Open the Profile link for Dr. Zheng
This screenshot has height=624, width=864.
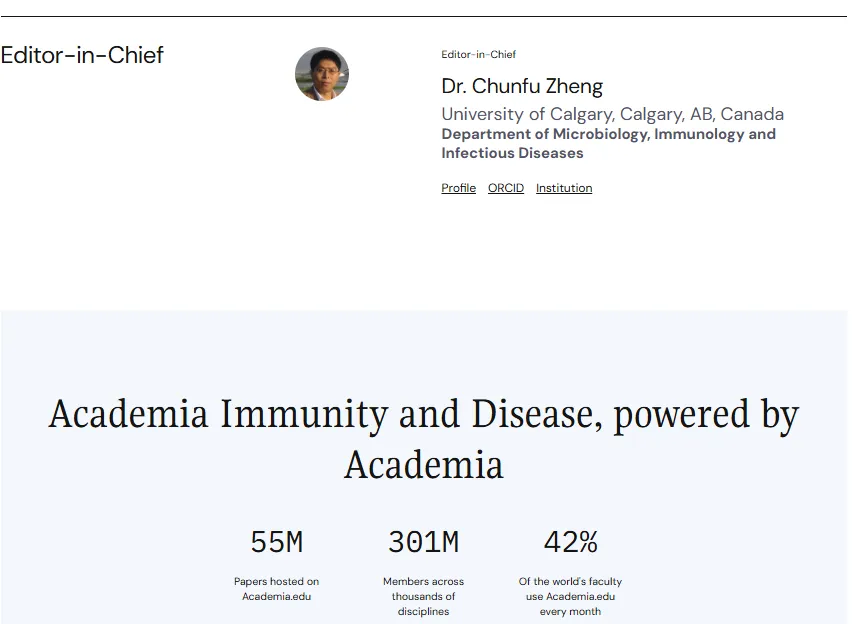[458, 188]
